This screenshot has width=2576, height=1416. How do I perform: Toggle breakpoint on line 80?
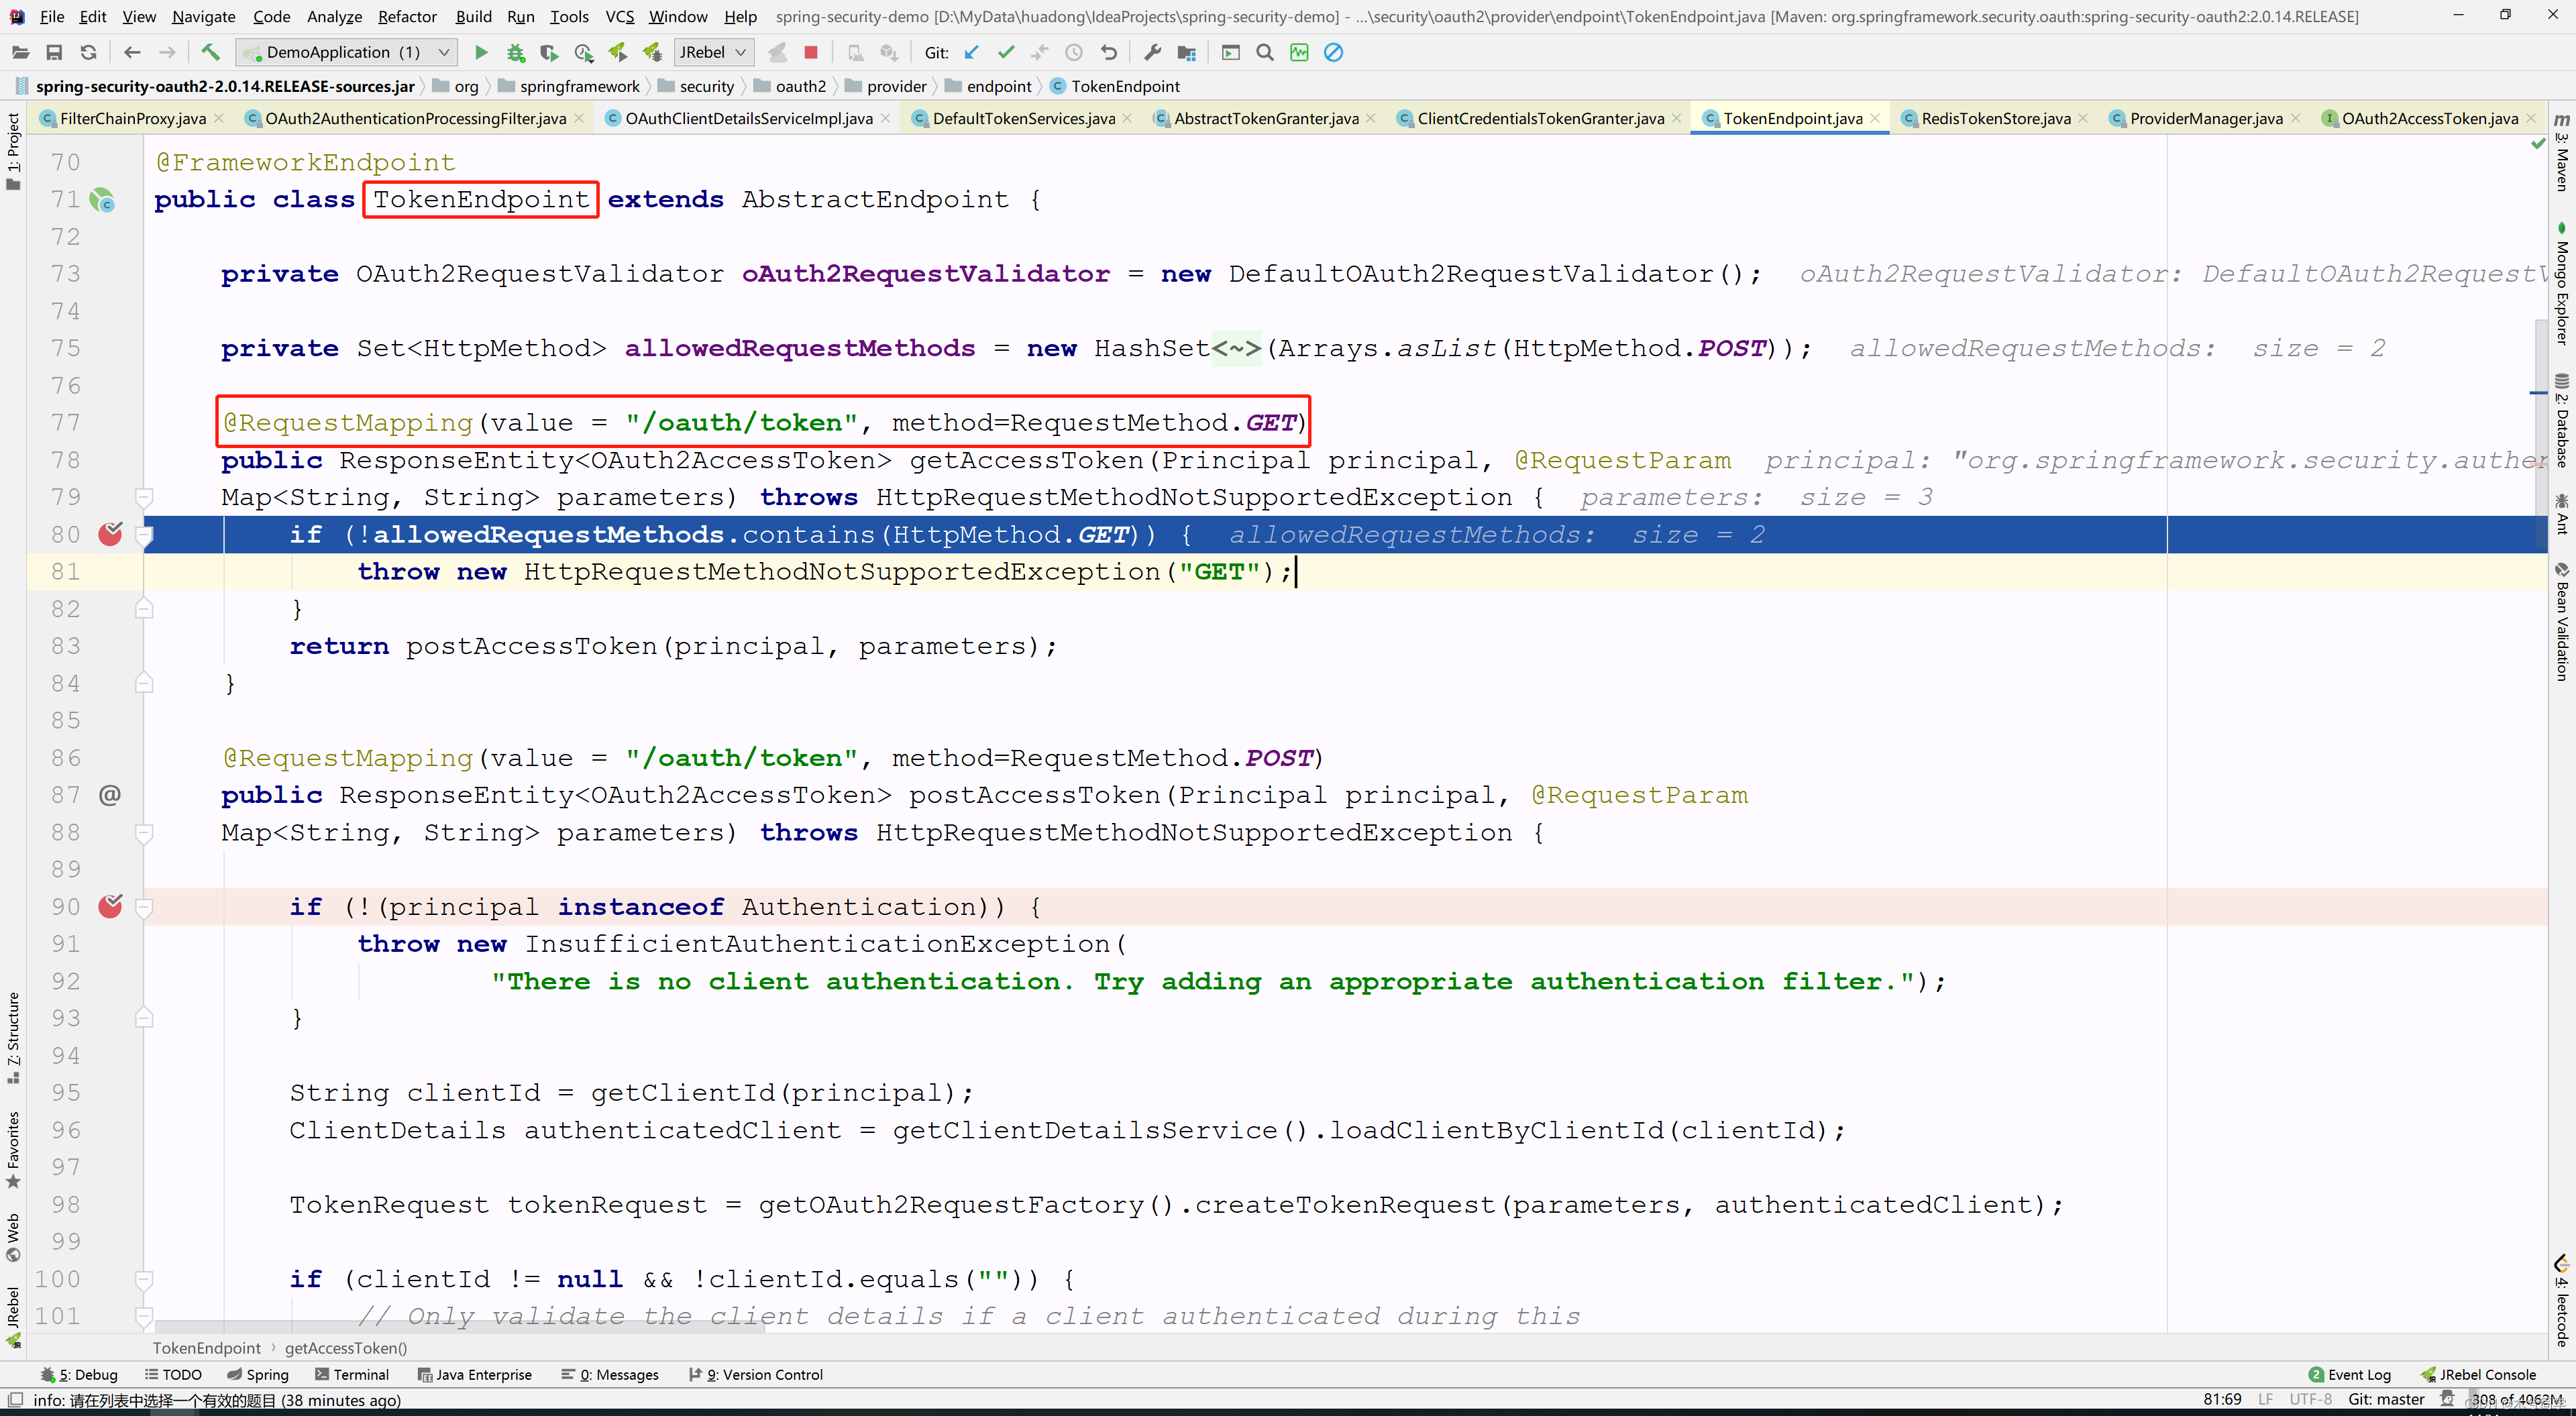point(110,534)
